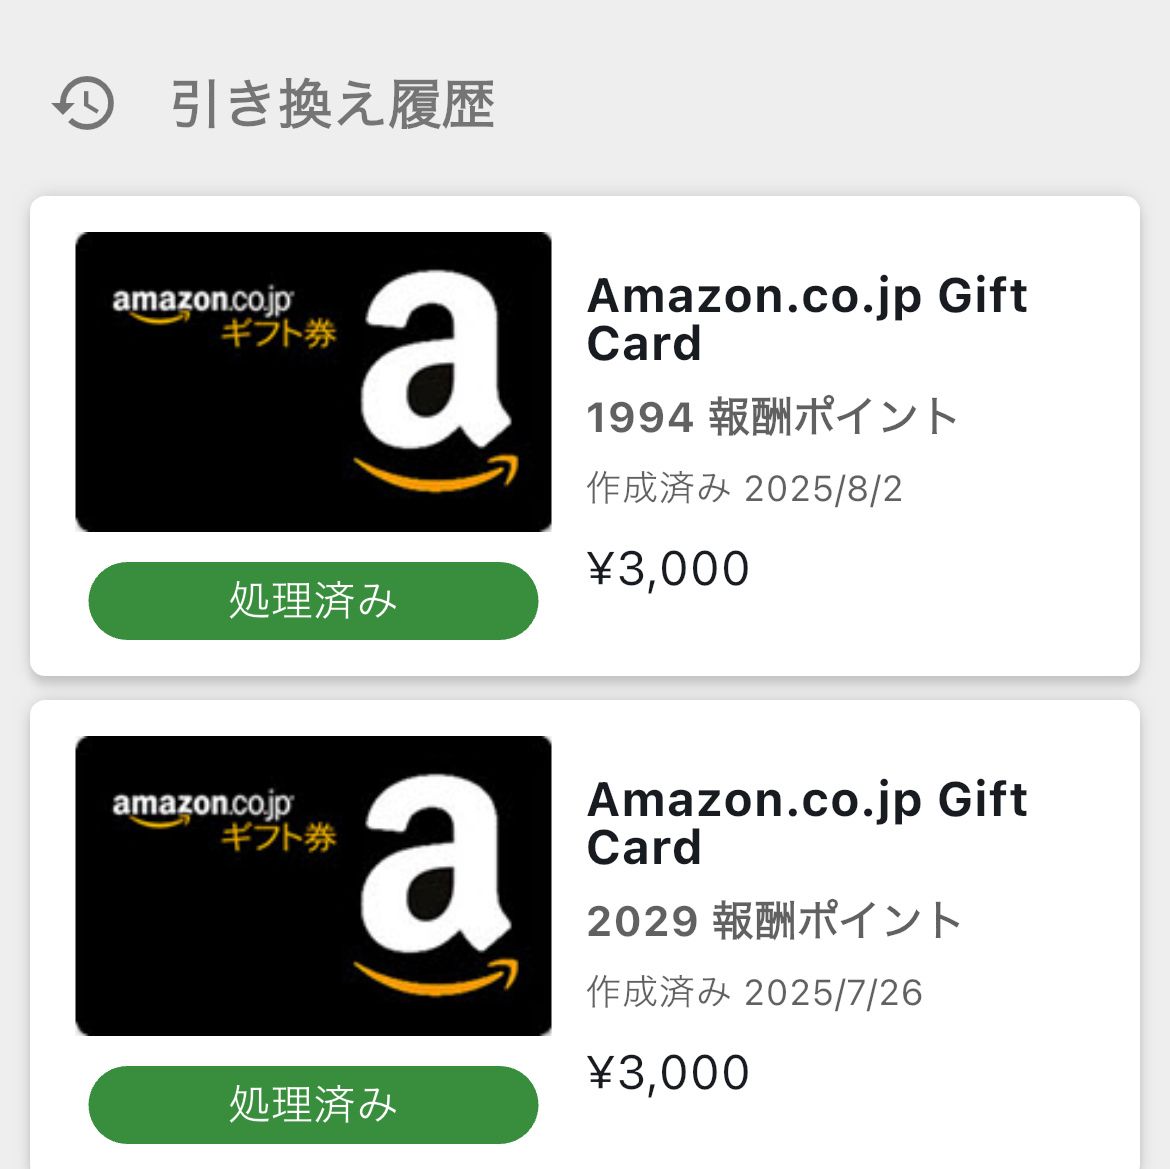Click the 作成済み 2025/8/2 date text
This screenshot has height=1169, width=1170.
744,489
